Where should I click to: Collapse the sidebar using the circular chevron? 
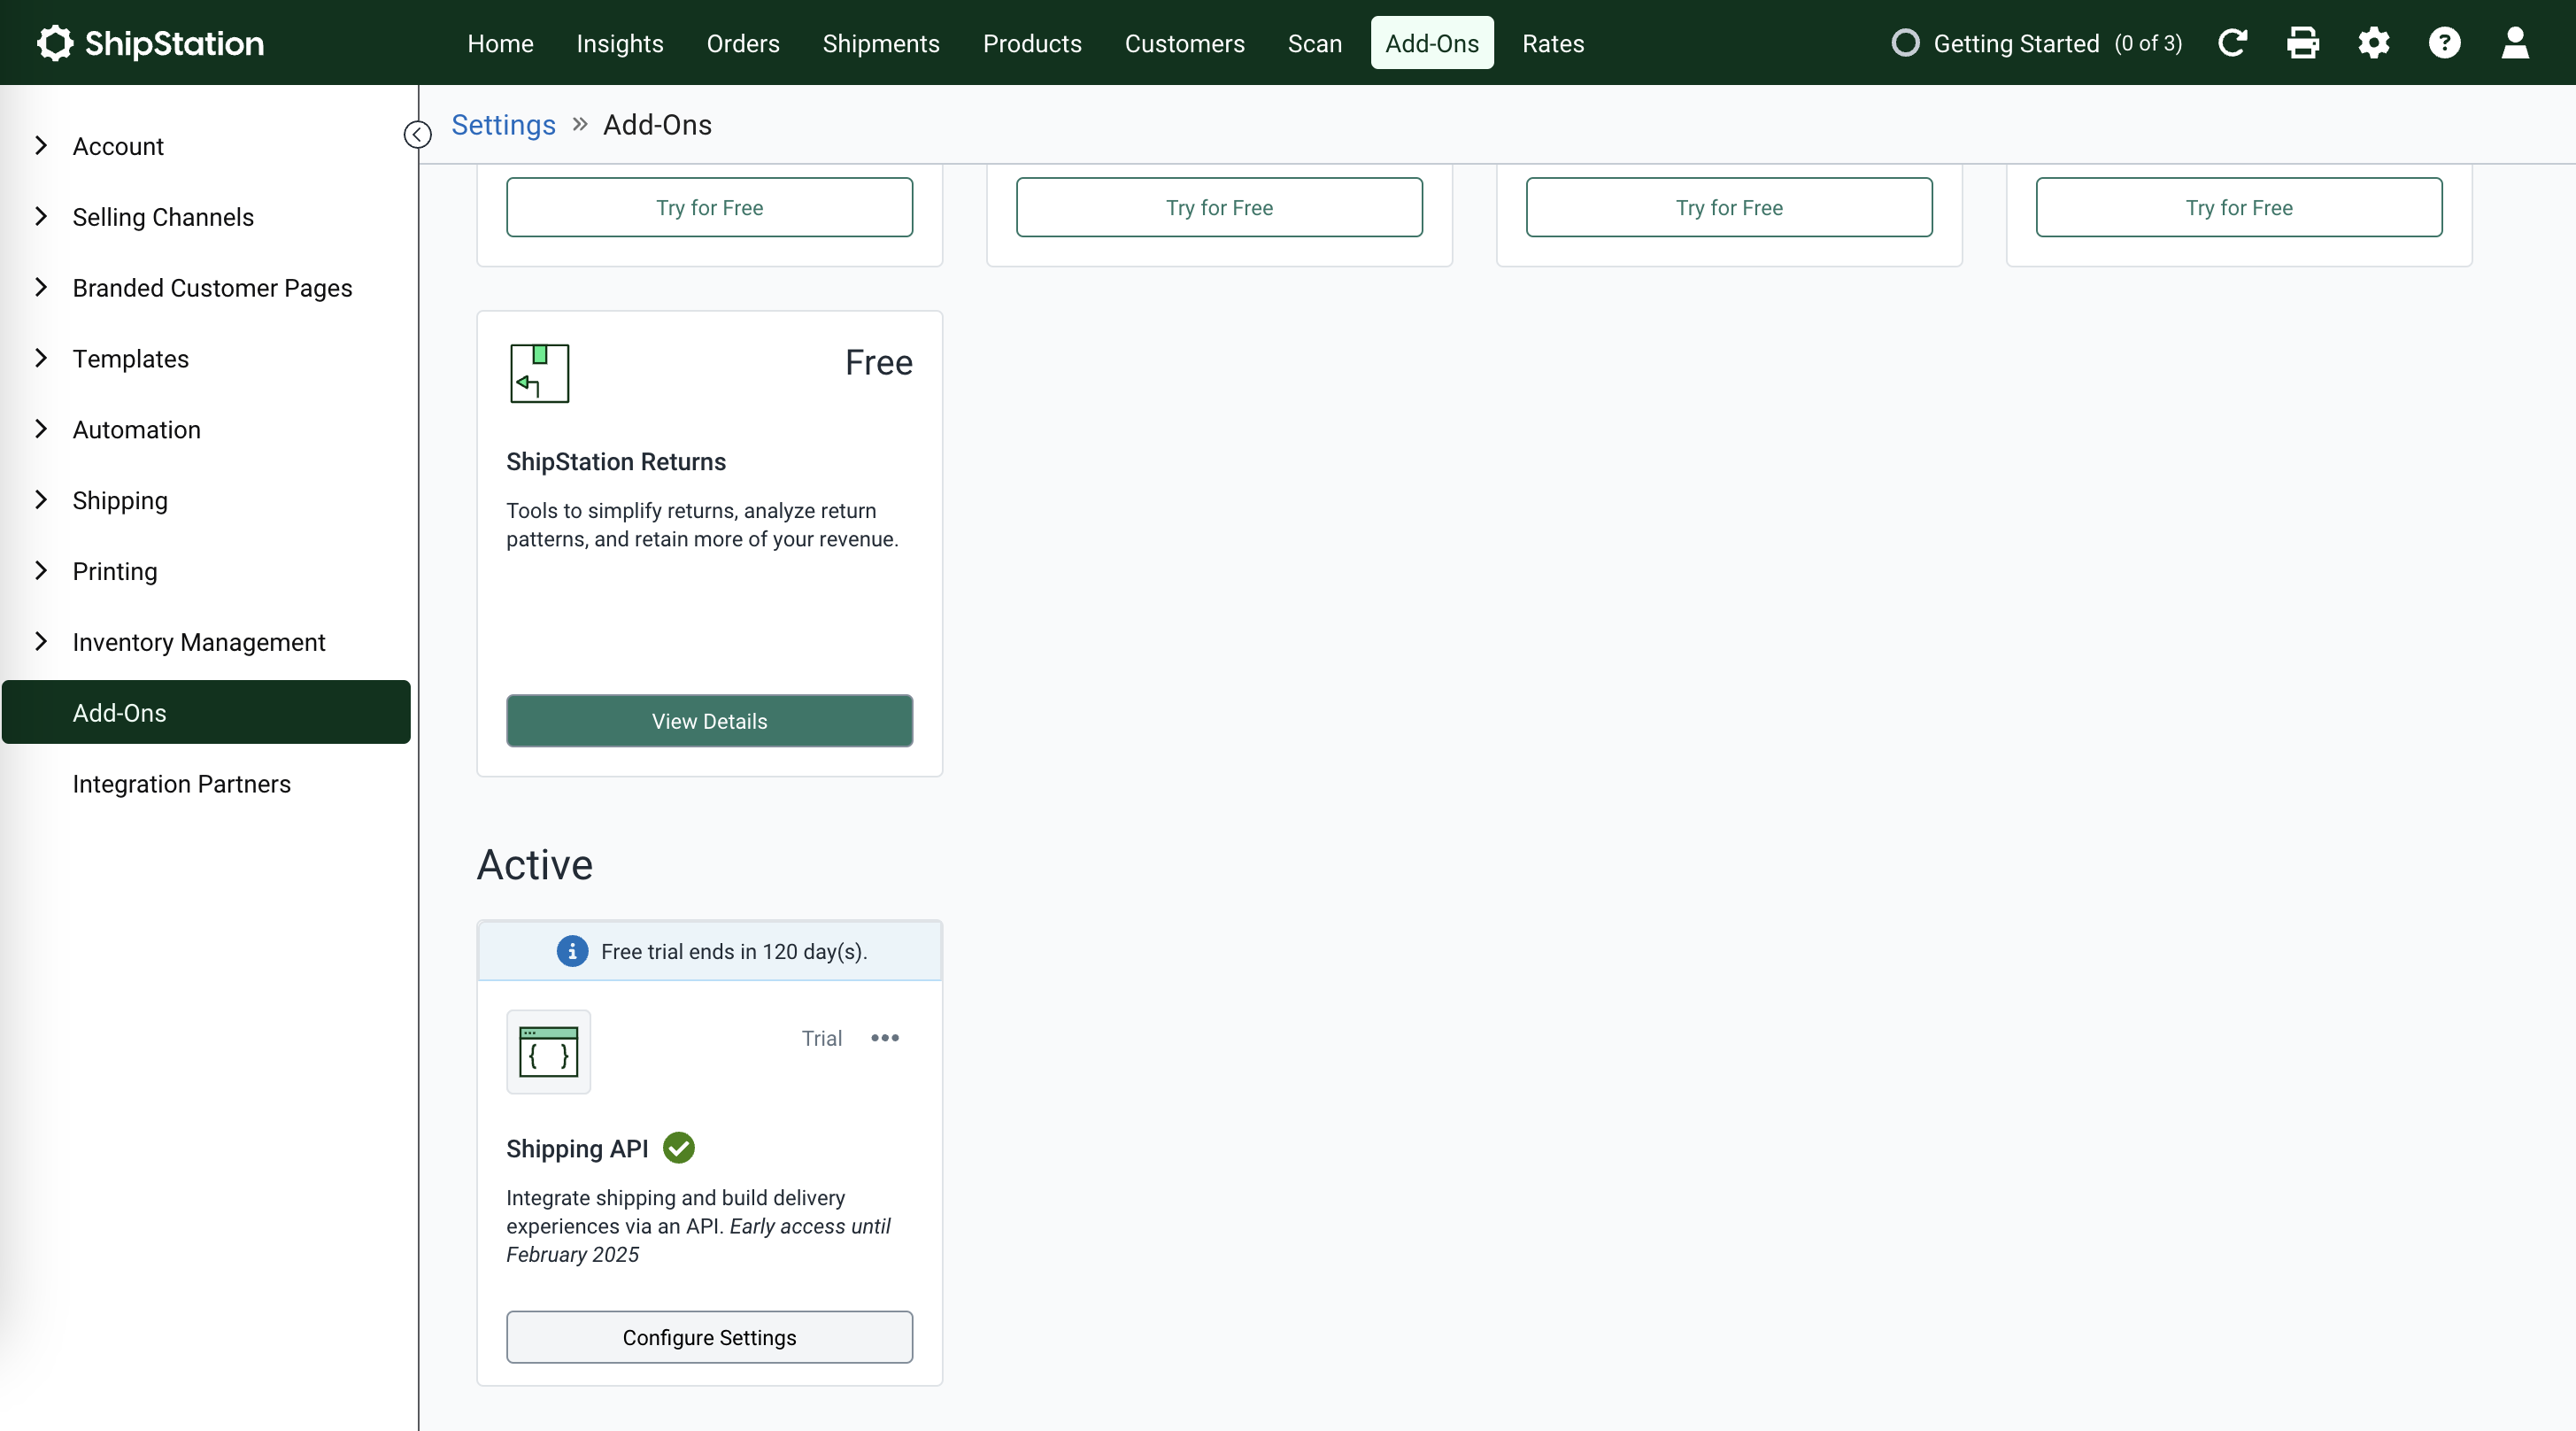tap(417, 134)
